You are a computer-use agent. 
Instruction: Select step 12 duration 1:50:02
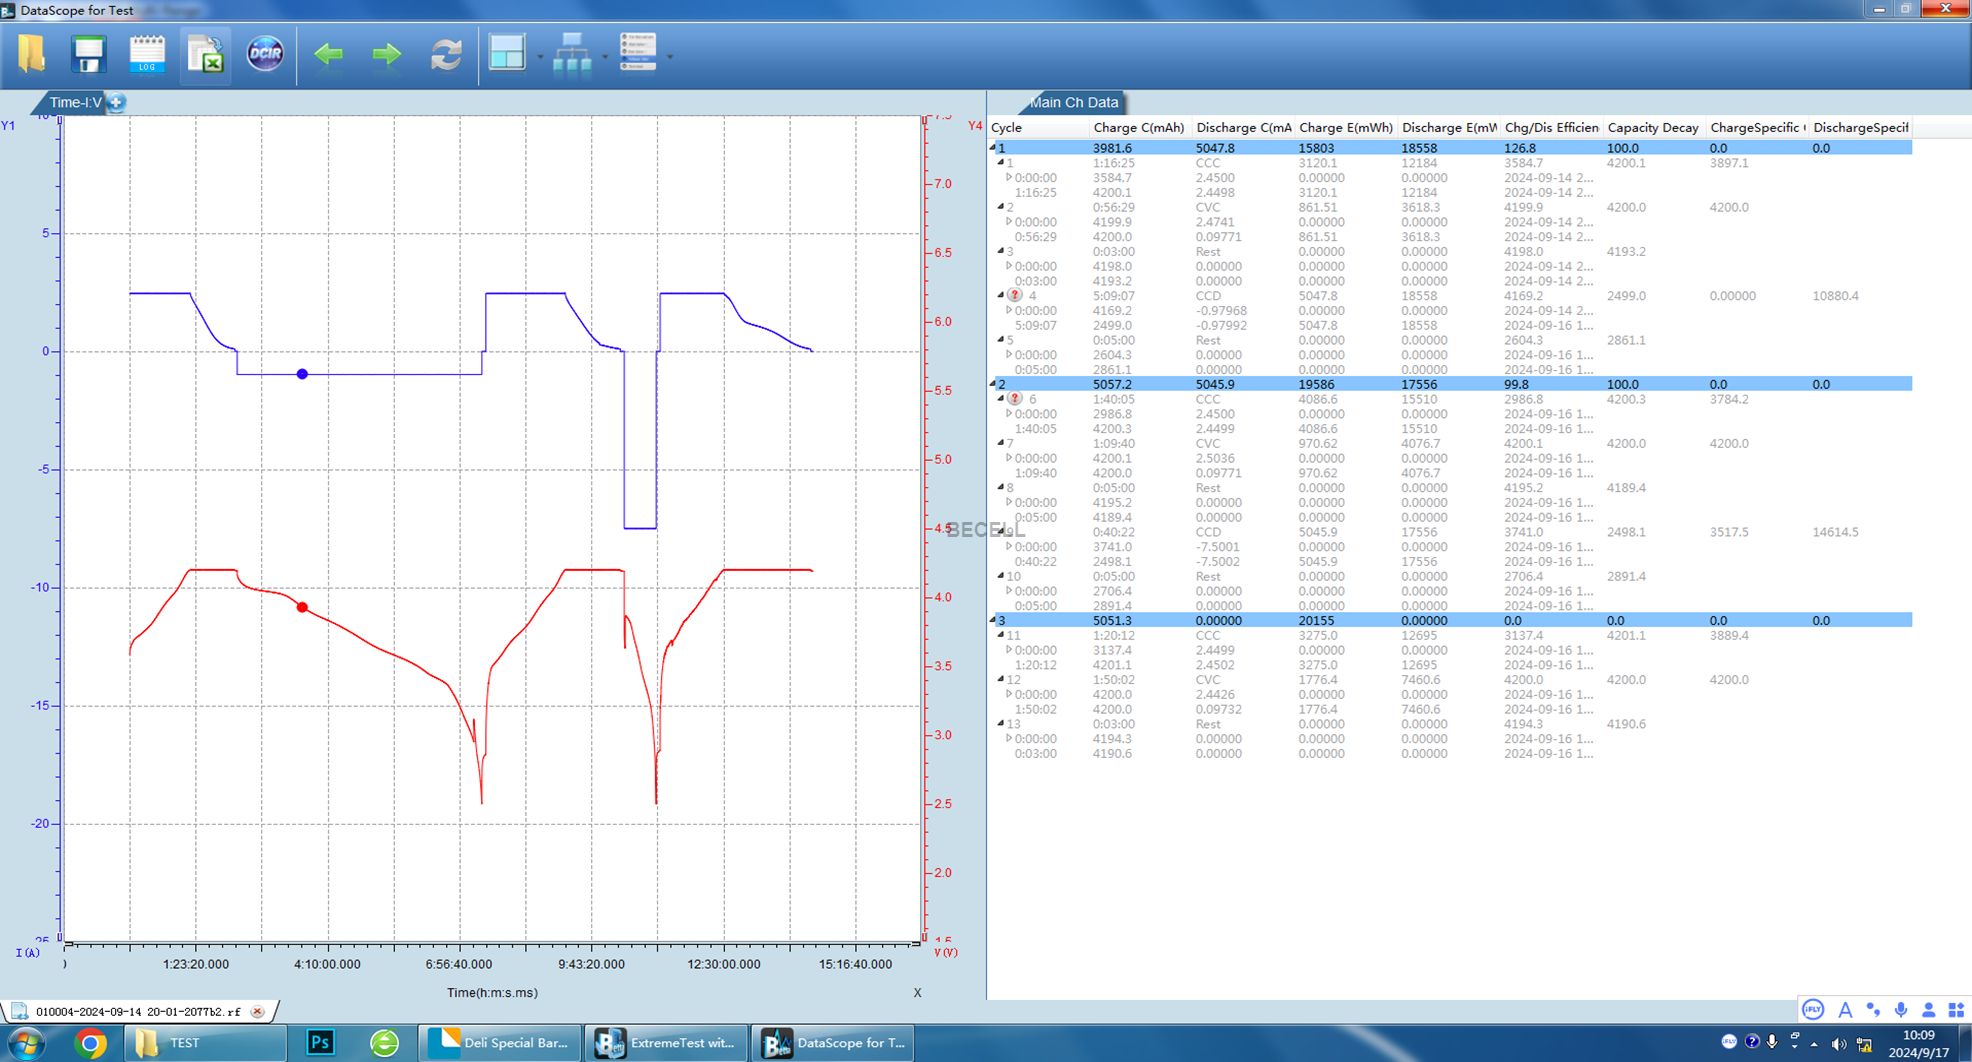click(1113, 679)
